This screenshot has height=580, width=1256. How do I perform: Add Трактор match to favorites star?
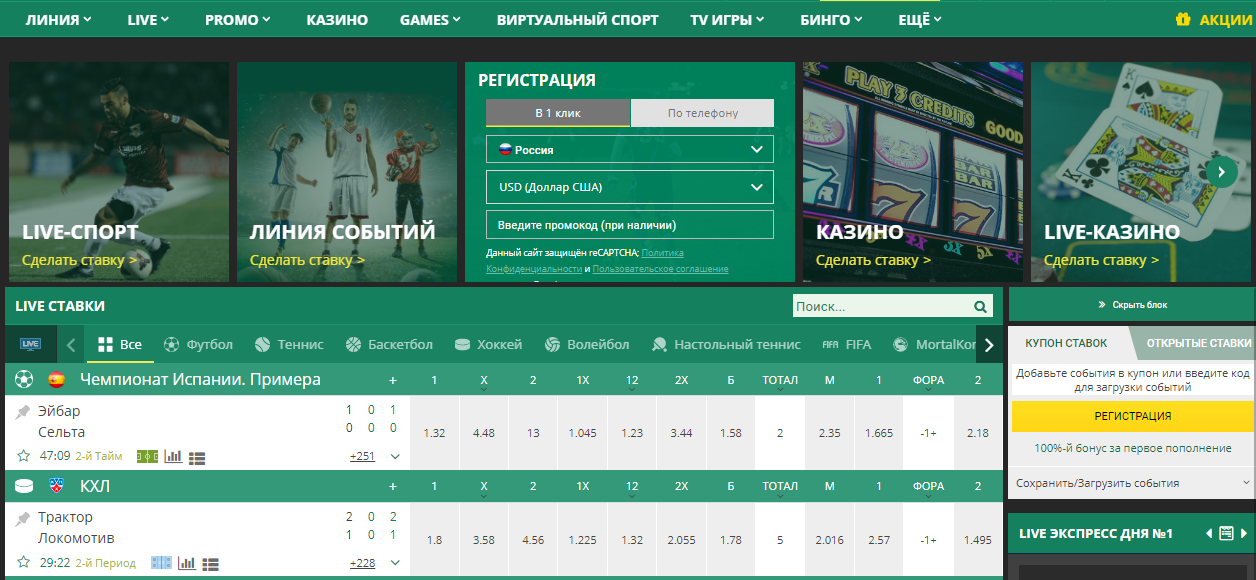point(23,562)
